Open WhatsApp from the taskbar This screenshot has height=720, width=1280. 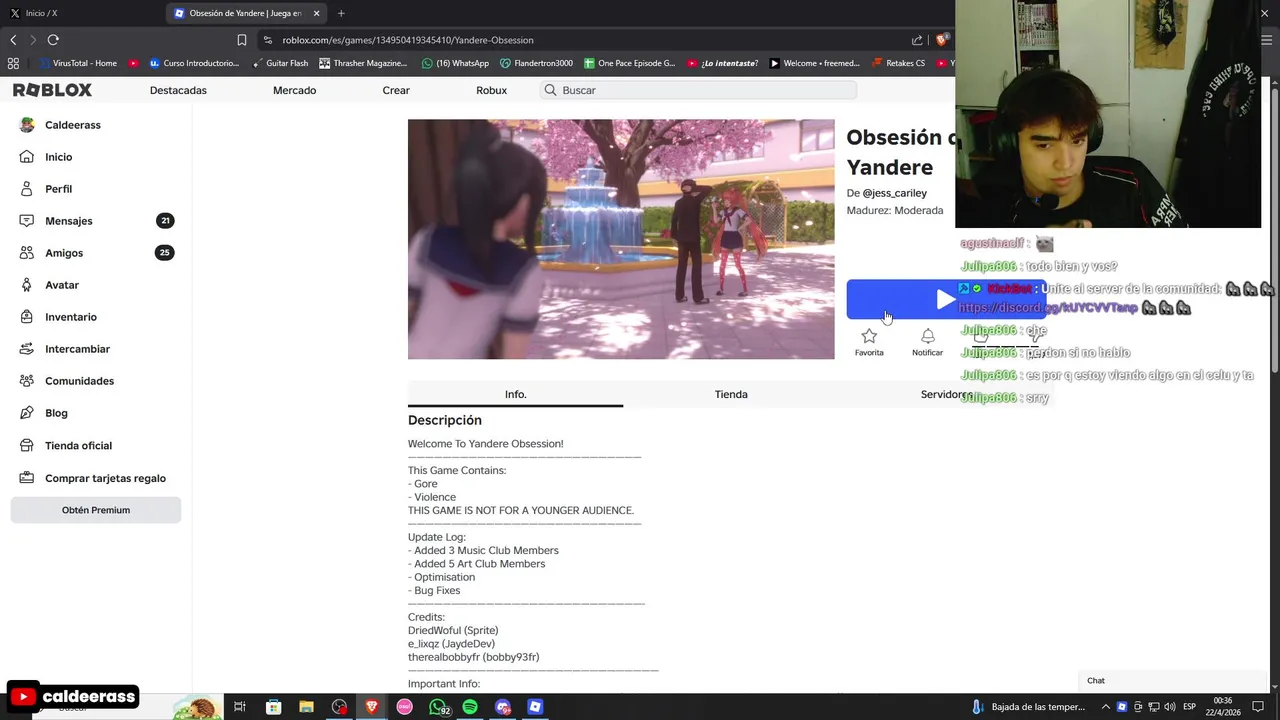point(438,707)
